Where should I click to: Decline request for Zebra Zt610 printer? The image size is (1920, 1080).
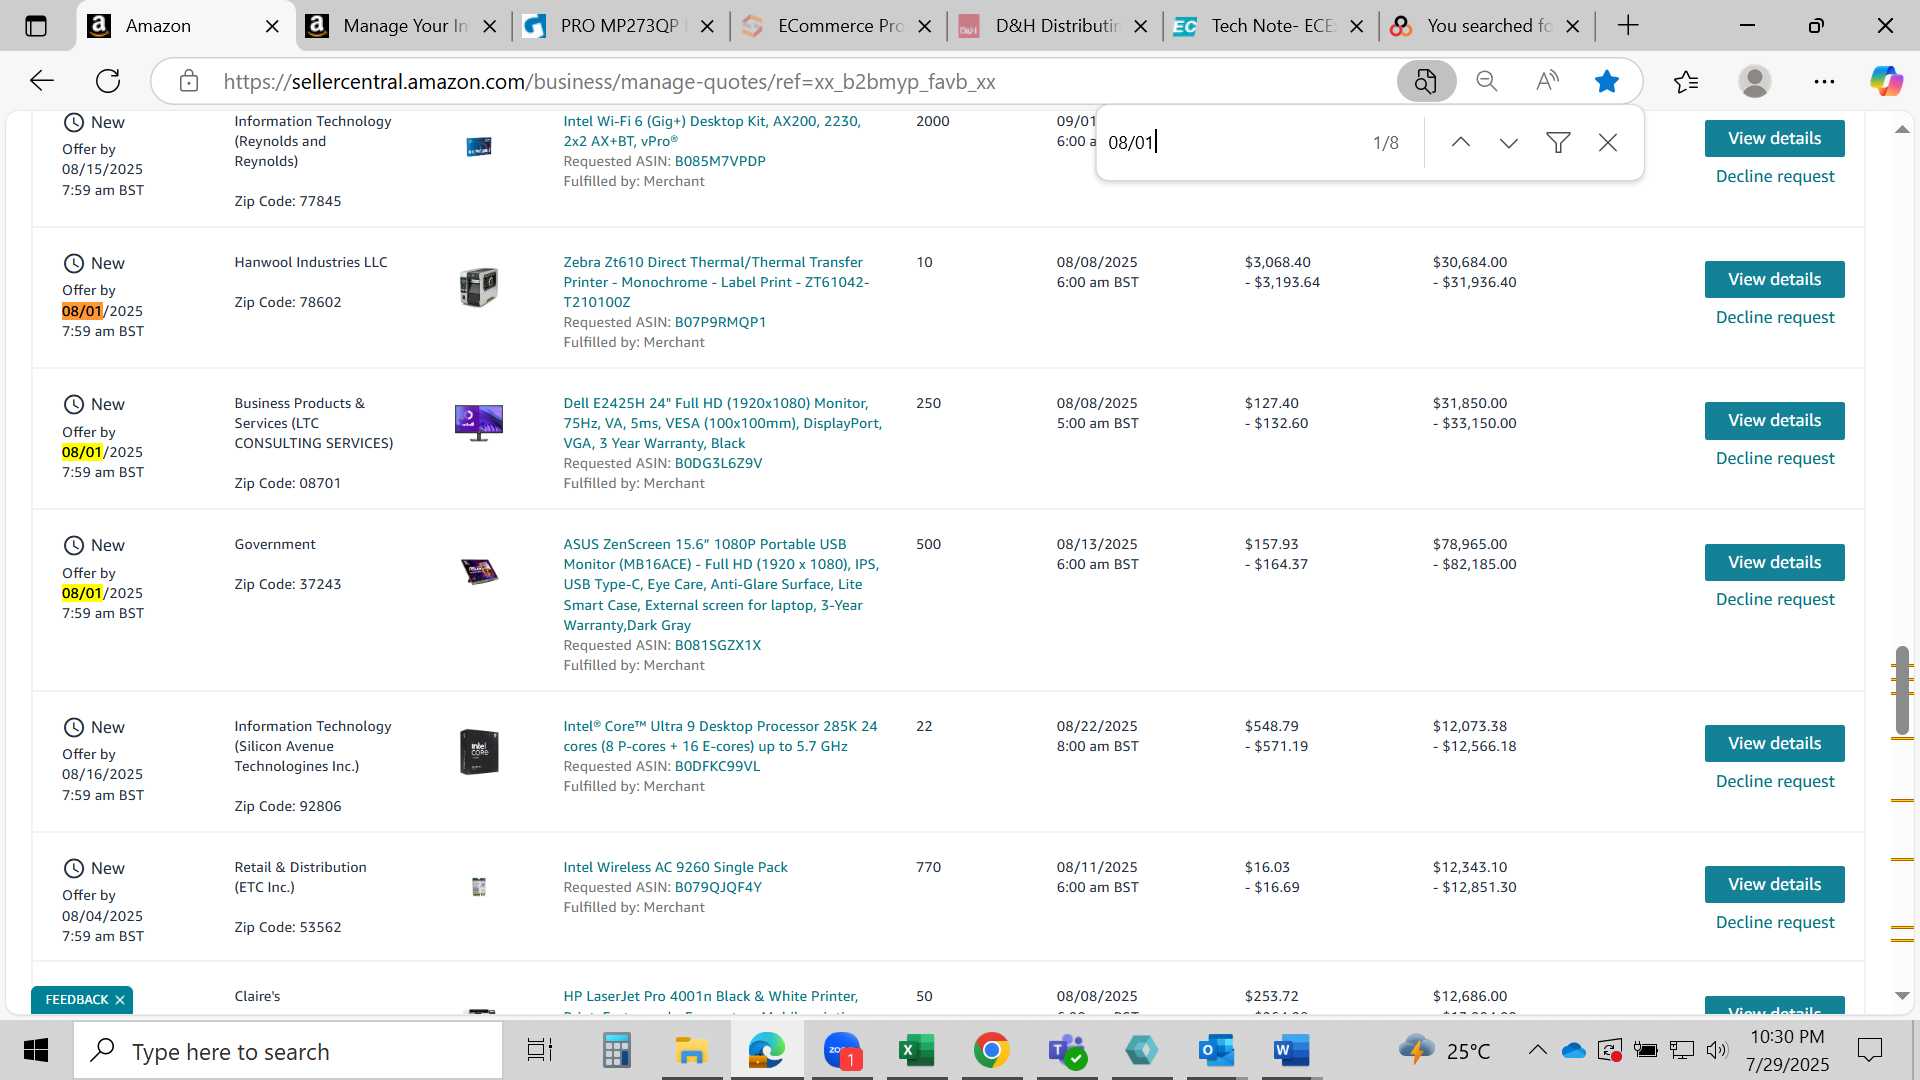coord(1775,317)
